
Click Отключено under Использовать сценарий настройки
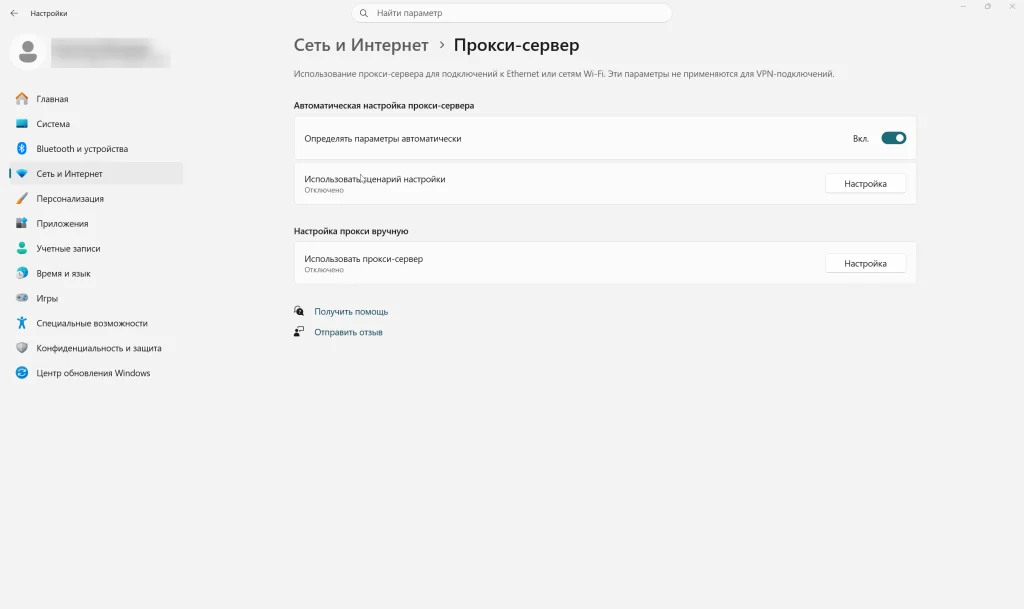(x=323, y=190)
